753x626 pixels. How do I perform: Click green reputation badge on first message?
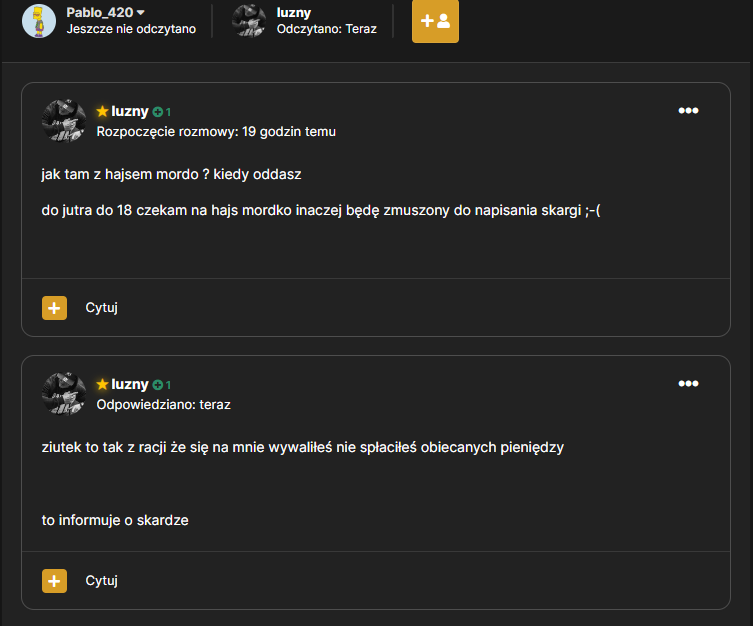161,112
